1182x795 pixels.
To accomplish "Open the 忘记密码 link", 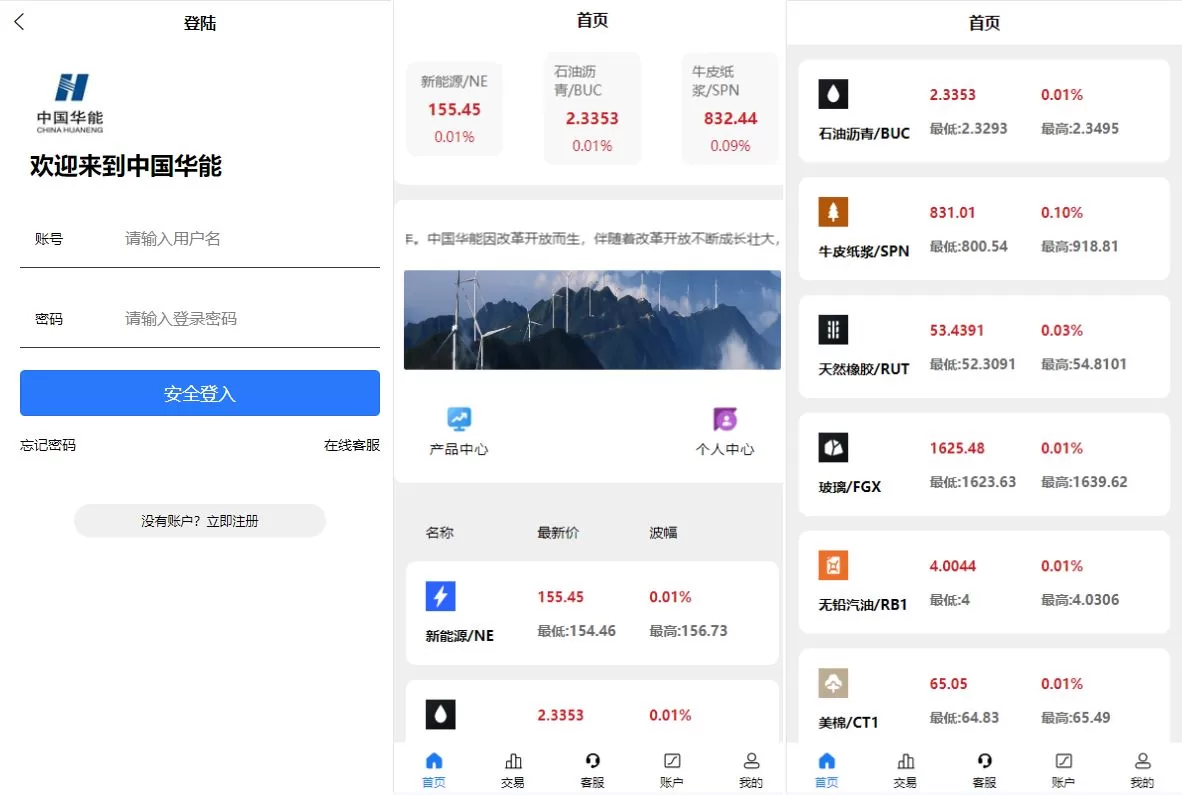I will [47, 445].
